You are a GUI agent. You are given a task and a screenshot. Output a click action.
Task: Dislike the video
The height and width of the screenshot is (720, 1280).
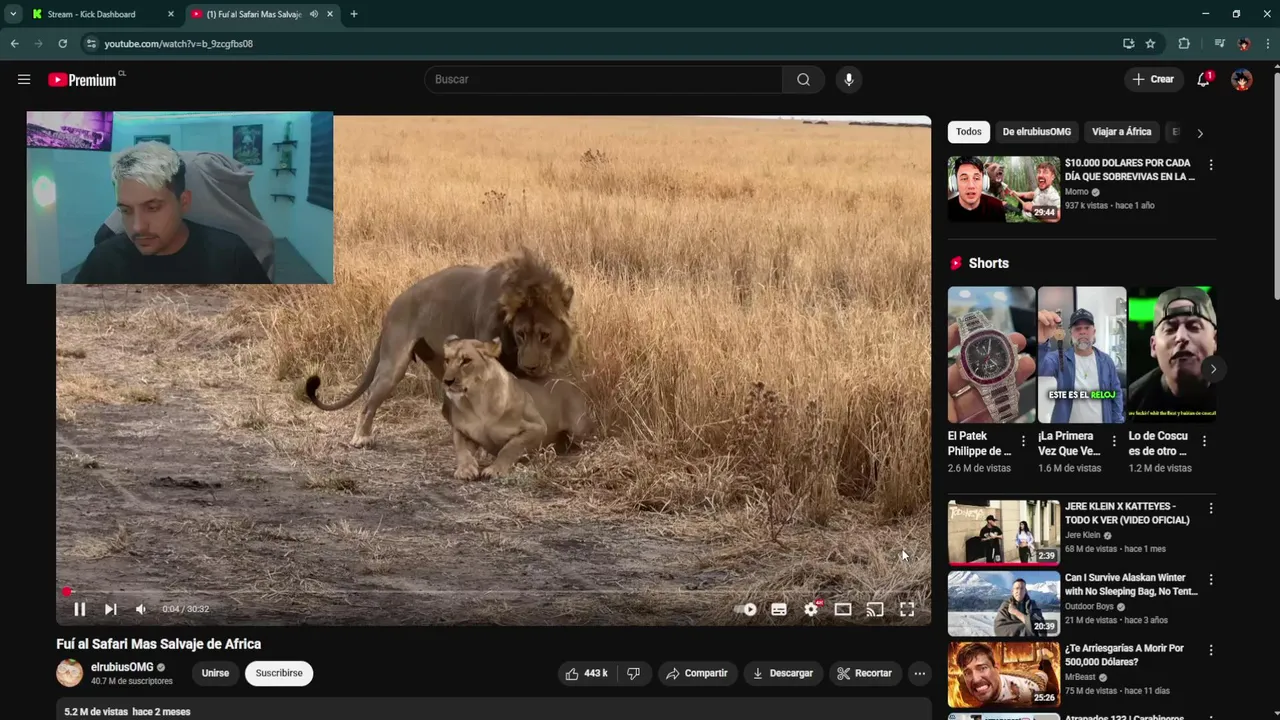pos(633,673)
